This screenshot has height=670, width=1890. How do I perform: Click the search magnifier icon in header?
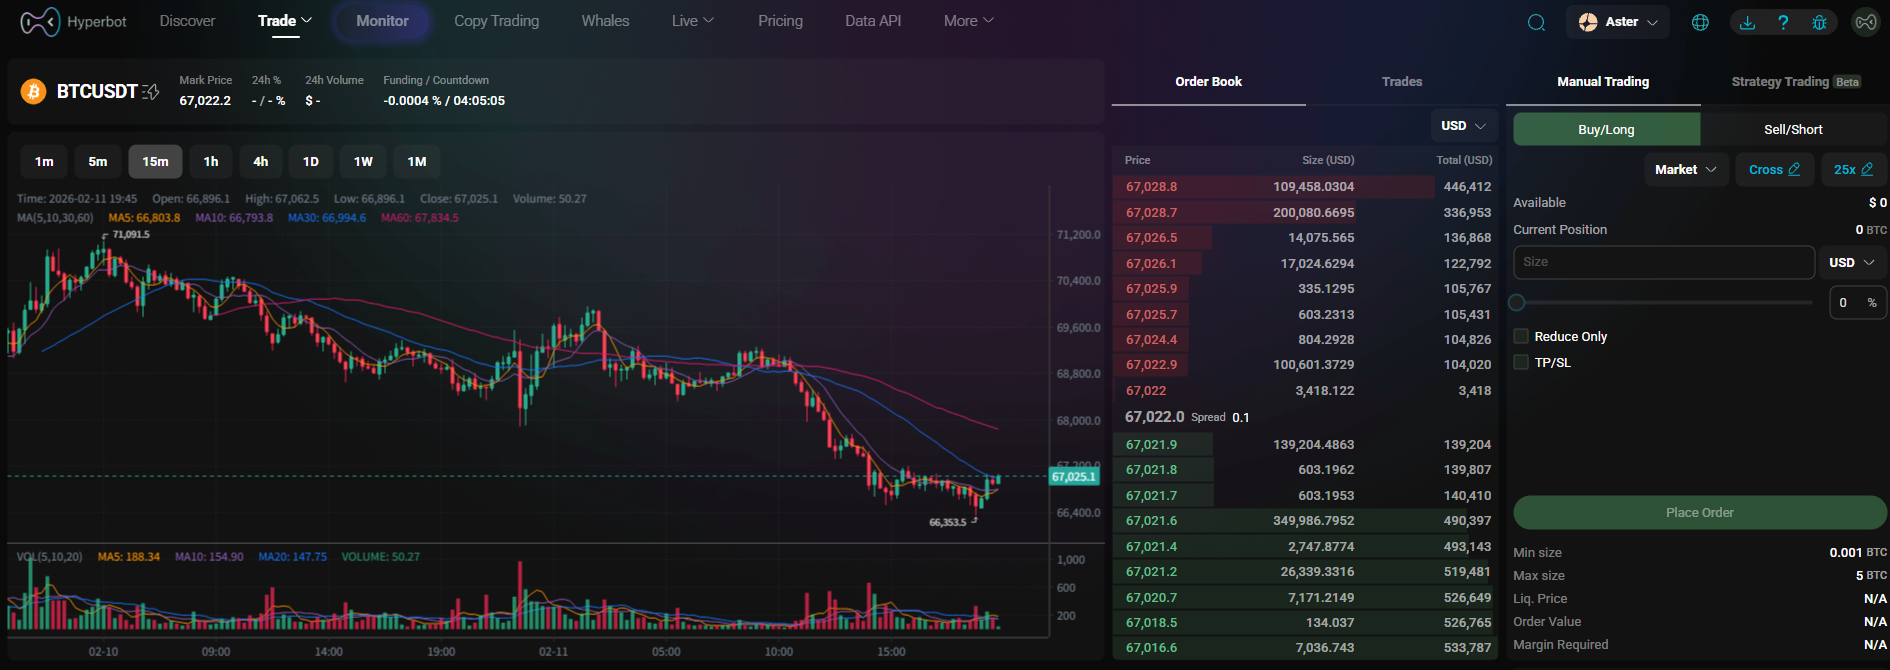click(1536, 22)
